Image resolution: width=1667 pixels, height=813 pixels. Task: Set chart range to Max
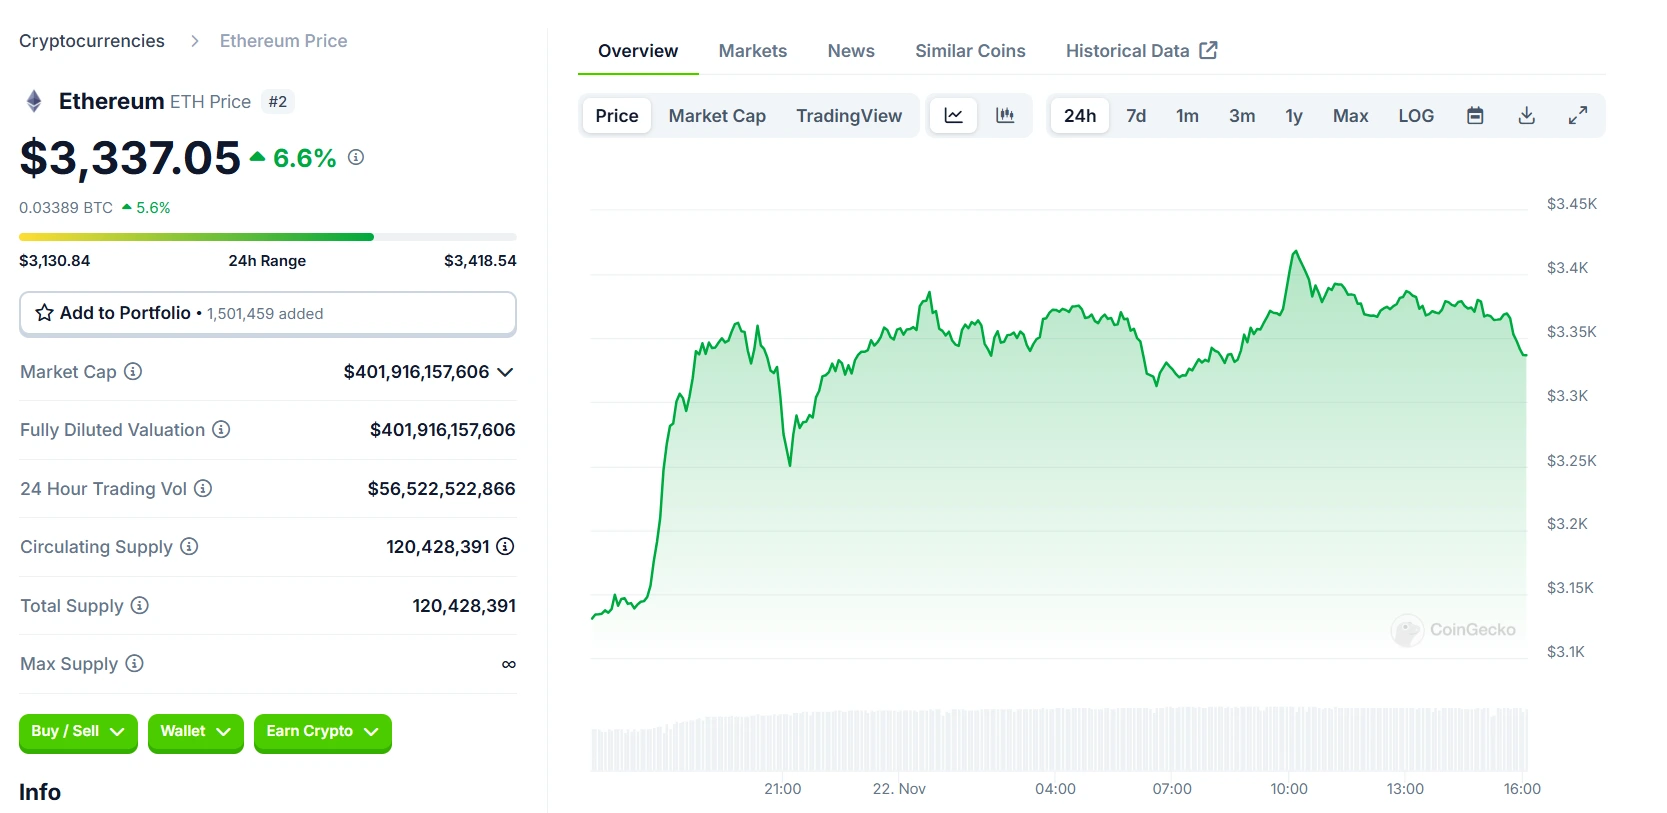click(x=1350, y=116)
